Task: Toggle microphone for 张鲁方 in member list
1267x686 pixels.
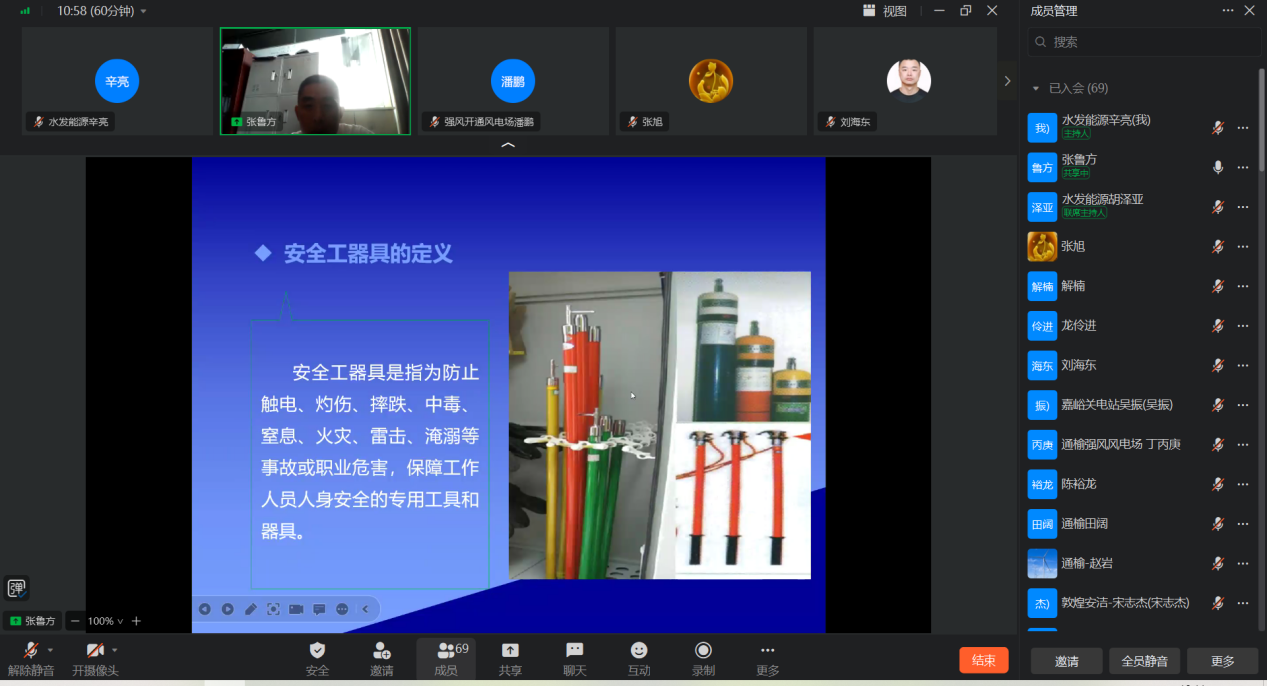Action: point(1217,167)
